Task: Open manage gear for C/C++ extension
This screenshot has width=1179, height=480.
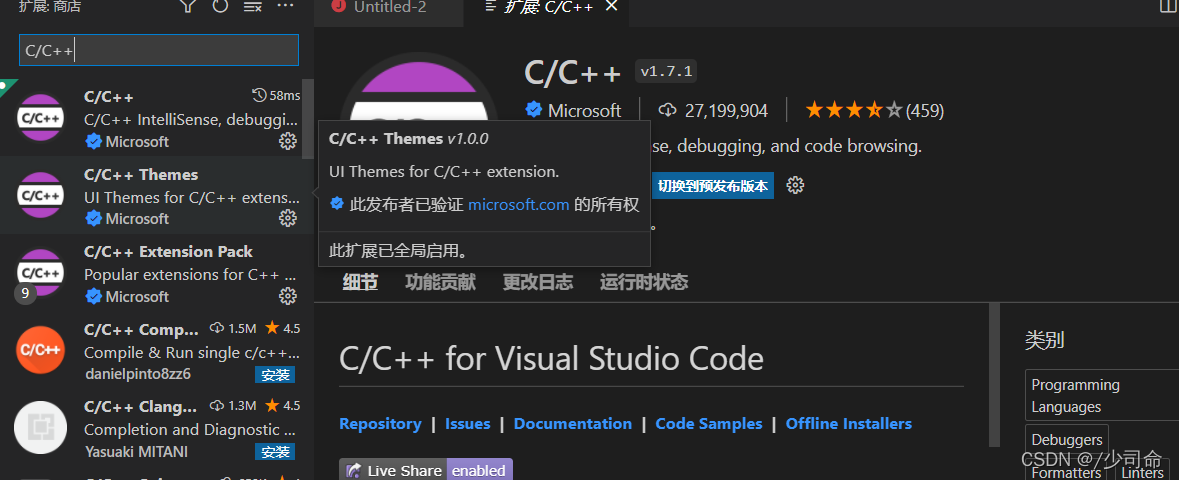Action: tap(287, 141)
